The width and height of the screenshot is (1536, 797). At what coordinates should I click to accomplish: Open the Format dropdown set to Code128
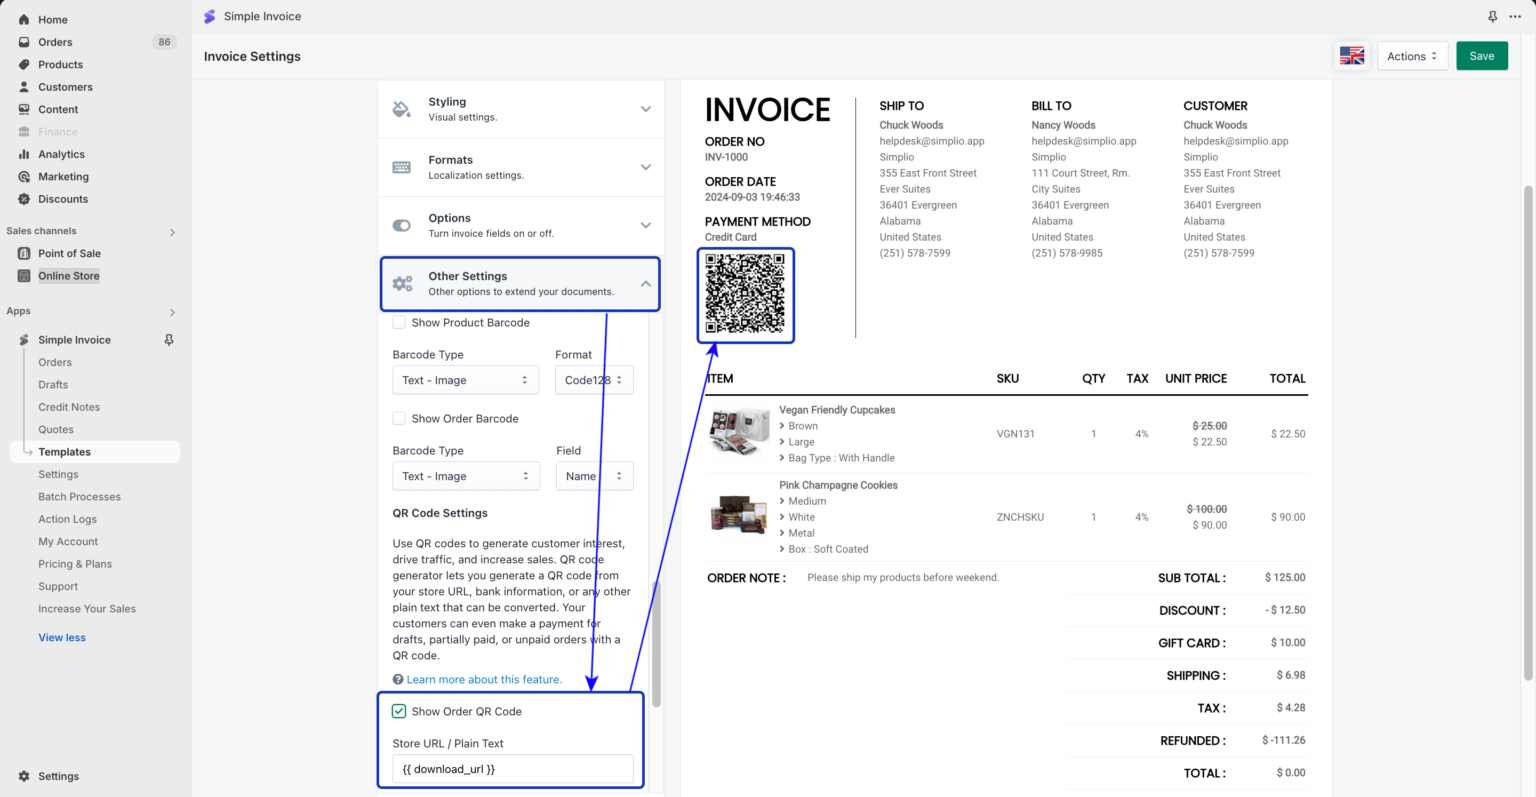(594, 380)
